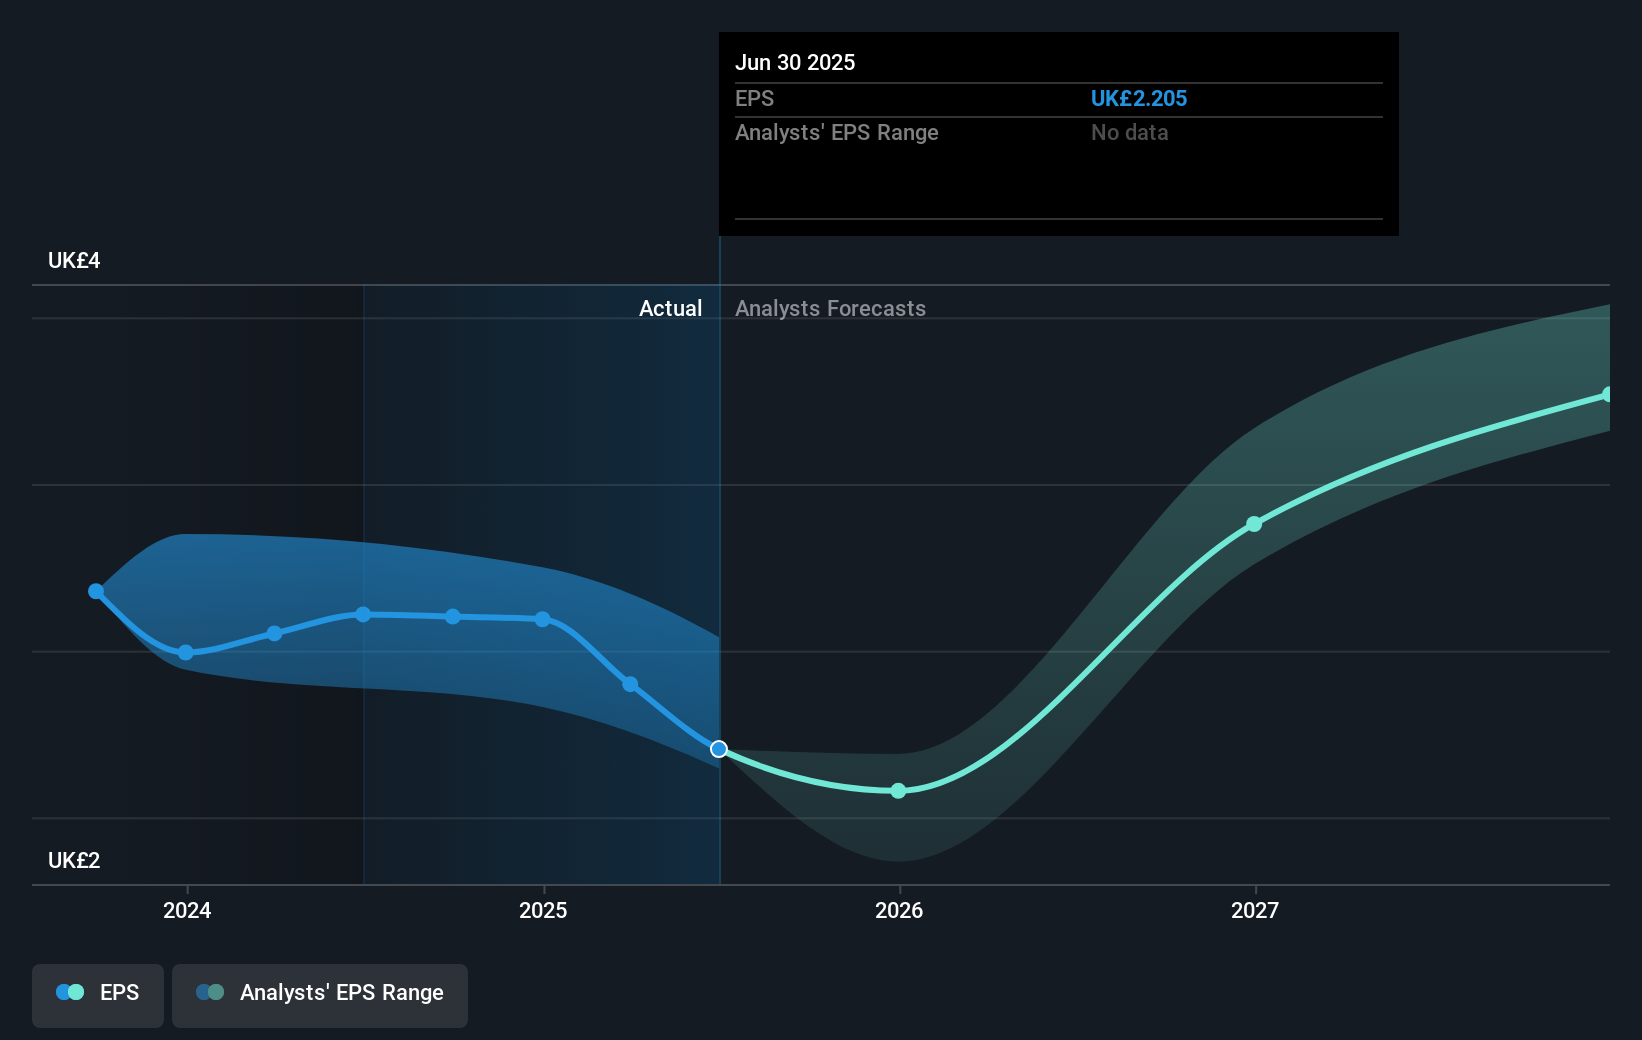Click the 2027 axis year label
The height and width of the screenshot is (1040, 1642).
(x=1256, y=910)
